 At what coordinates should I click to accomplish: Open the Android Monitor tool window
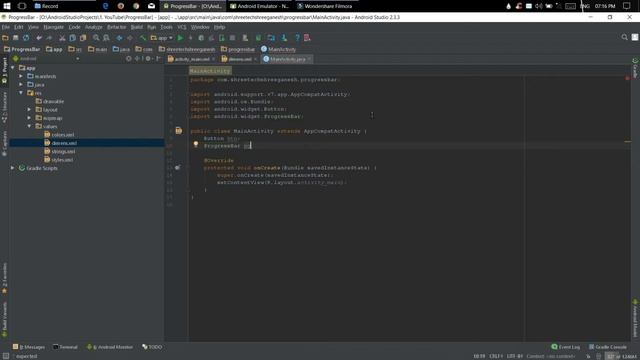[x=109, y=347]
